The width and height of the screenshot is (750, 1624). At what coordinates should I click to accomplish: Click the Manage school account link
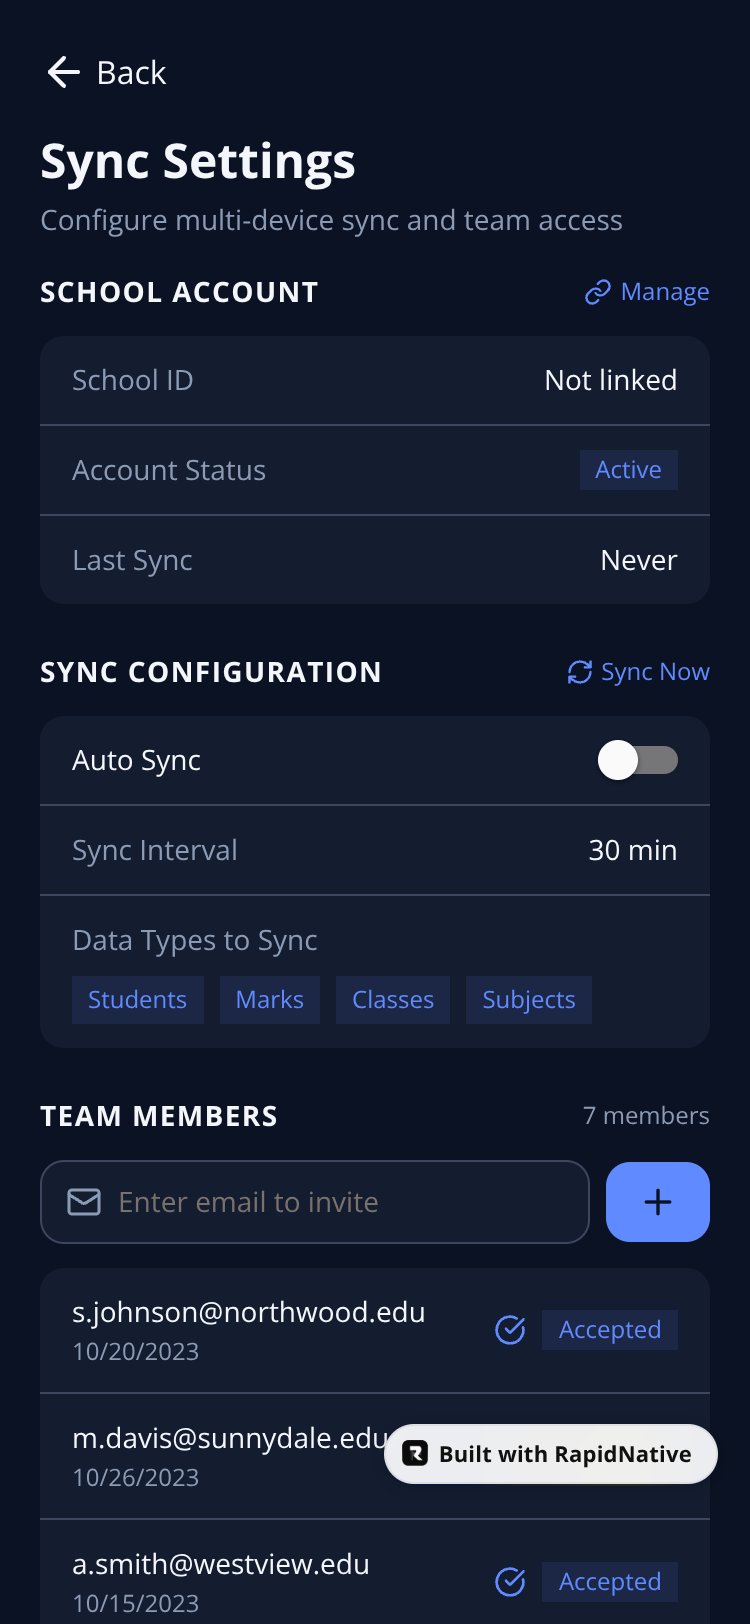coord(665,292)
